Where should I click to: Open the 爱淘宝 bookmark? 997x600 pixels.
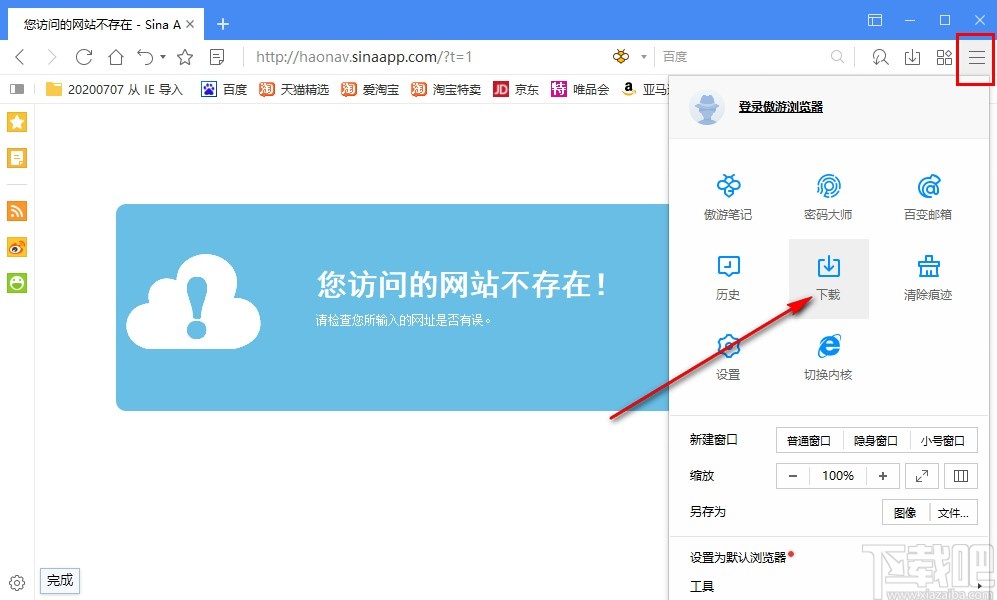[369, 89]
